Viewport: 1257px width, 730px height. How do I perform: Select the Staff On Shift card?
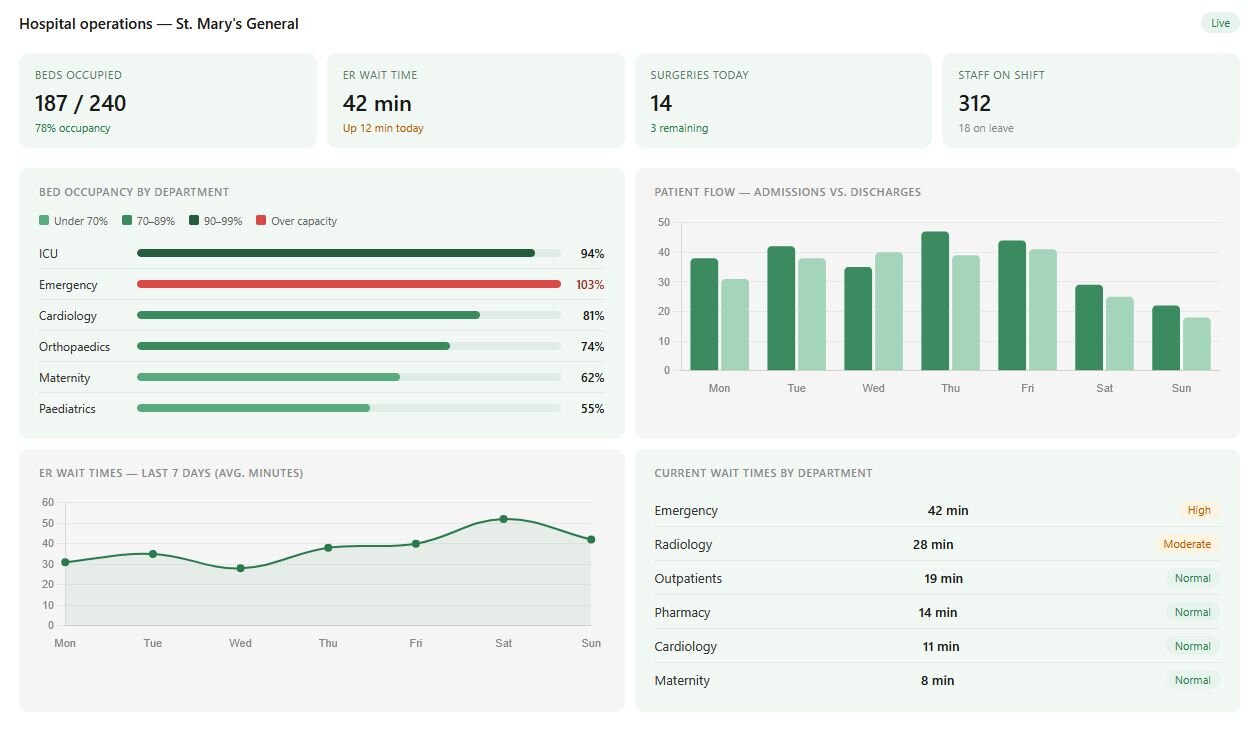click(x=1091, y=101)
